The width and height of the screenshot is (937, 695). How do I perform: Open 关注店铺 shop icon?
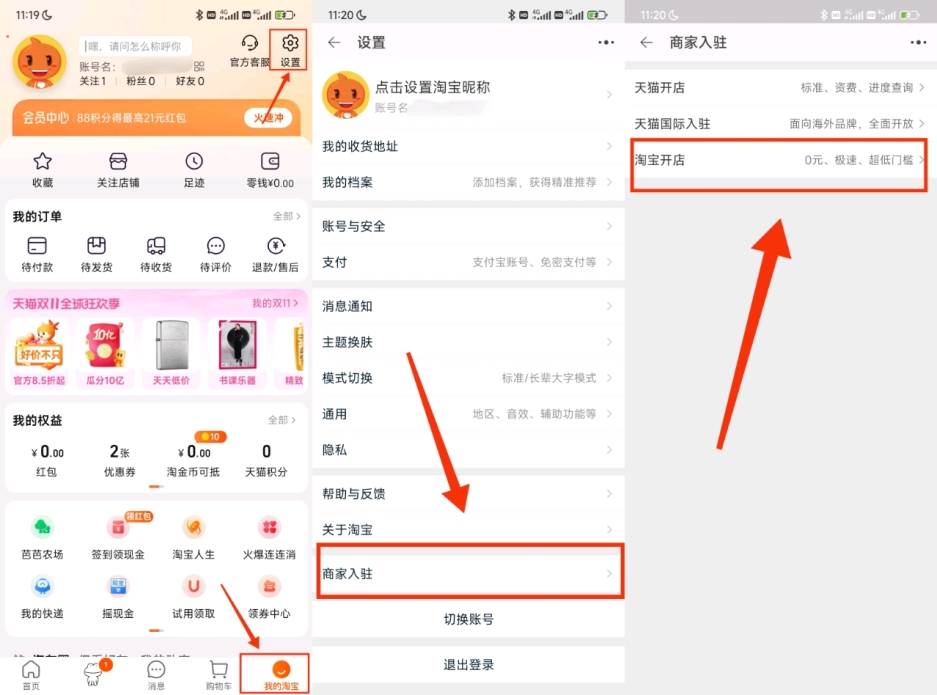[x=118, y=161]
